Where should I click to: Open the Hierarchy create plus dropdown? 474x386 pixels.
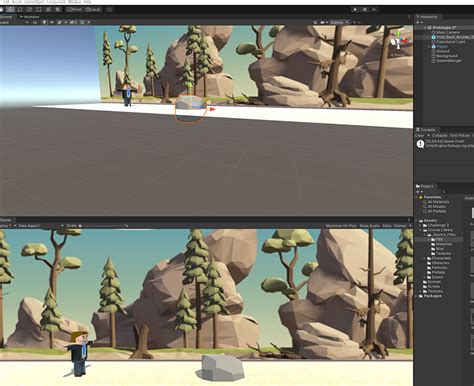tap(419, 22)
